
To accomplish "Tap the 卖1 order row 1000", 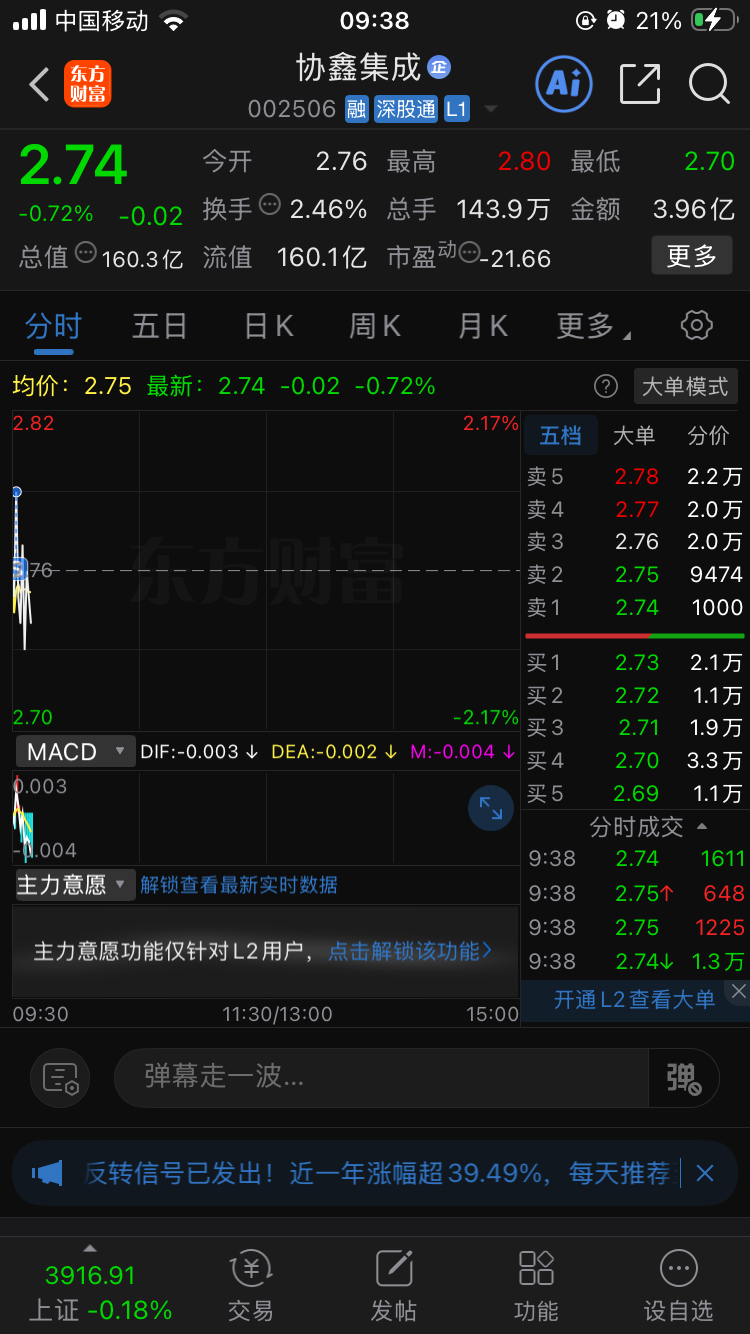I will coord(635,608).
